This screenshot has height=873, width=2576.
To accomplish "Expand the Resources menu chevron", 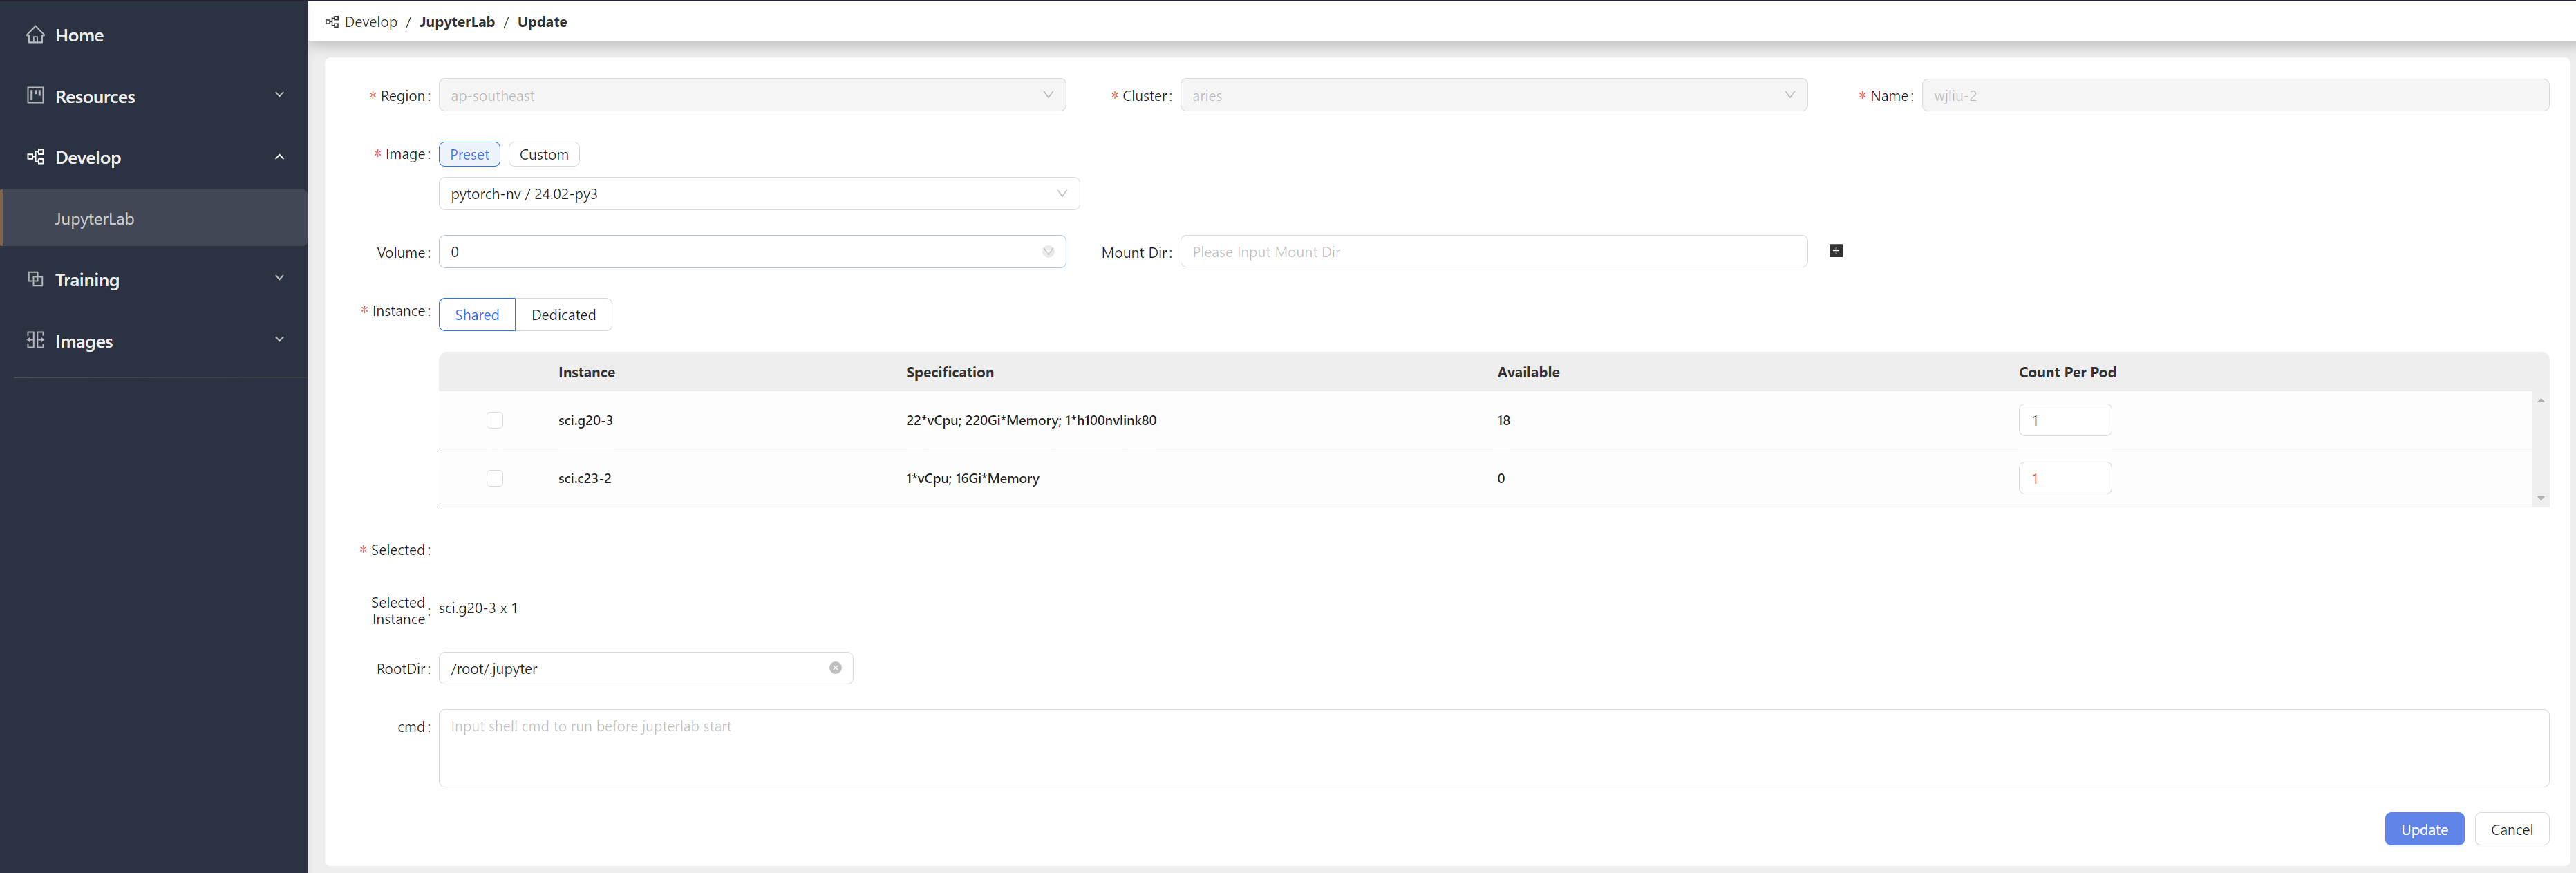I will point(280,95).
